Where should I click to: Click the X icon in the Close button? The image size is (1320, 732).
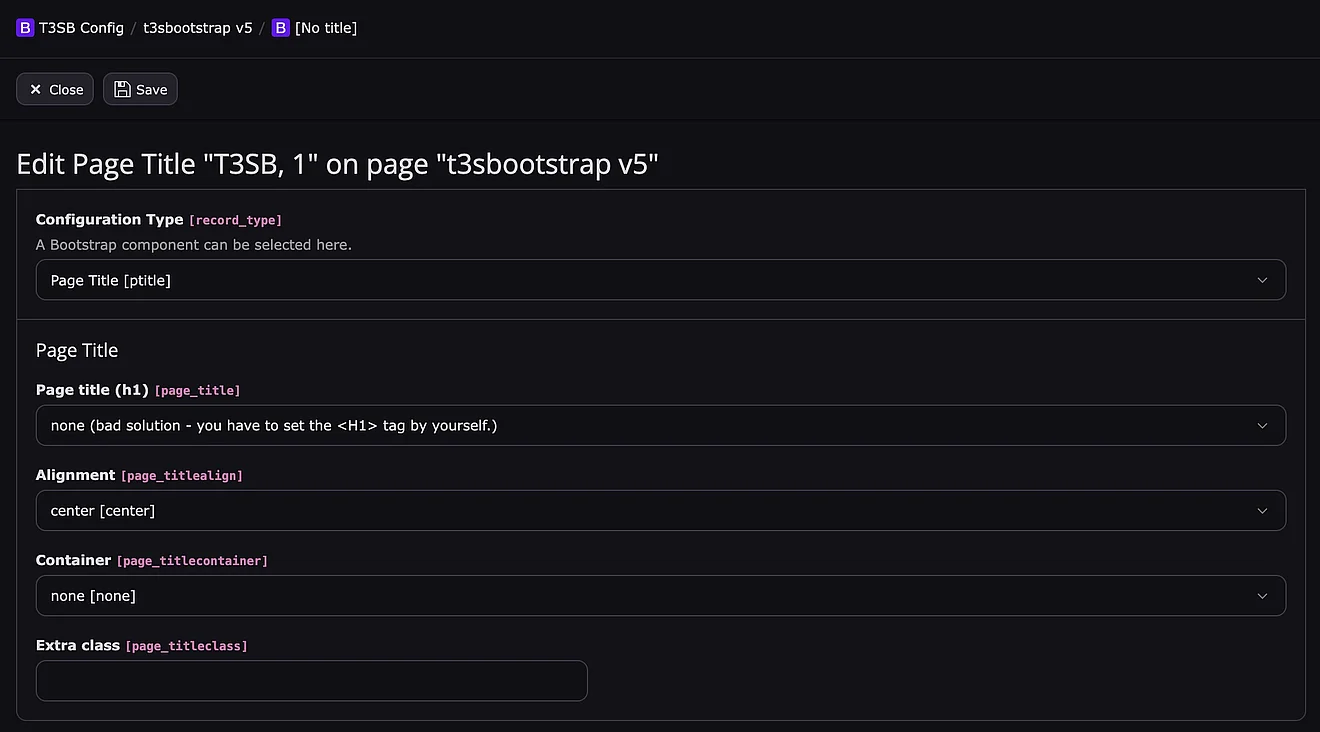click(x=36, y=90)
